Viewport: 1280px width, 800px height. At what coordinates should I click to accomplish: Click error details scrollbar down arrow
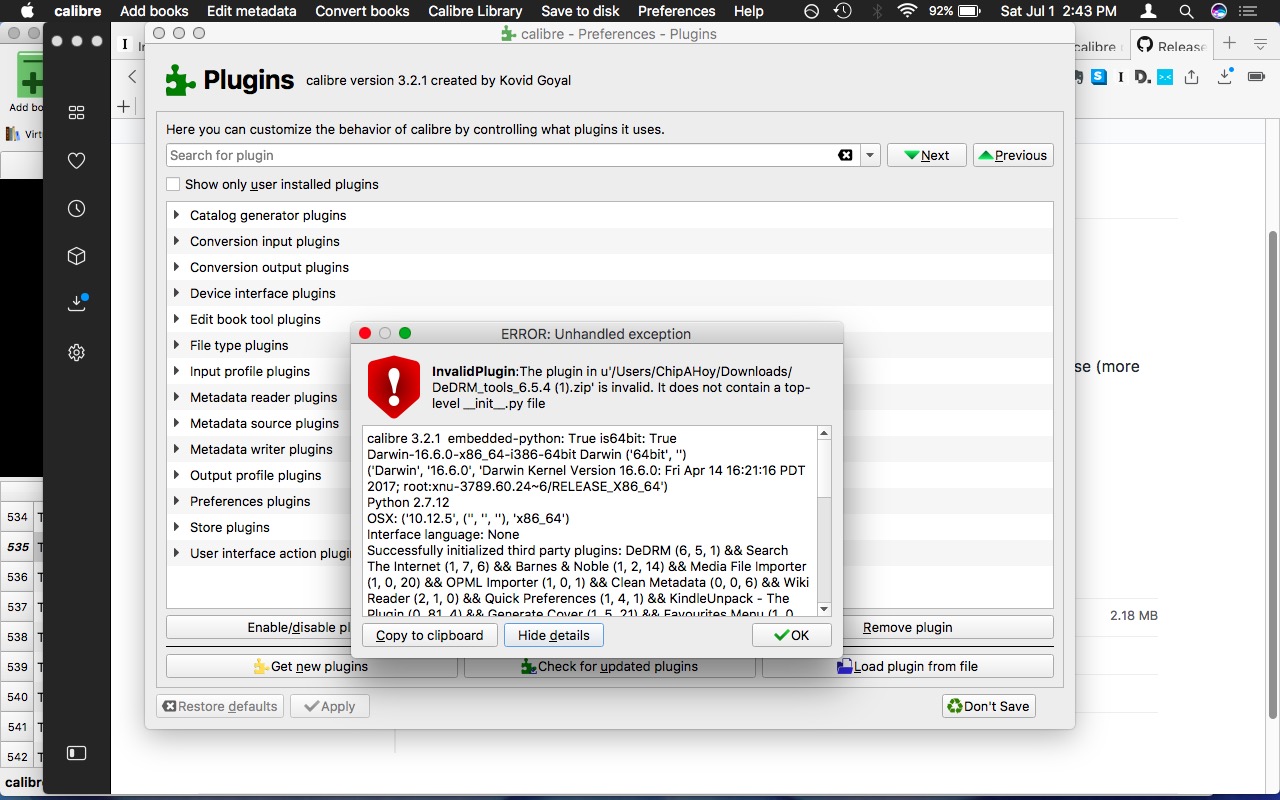pyautogui.click(x=824, y=609)
